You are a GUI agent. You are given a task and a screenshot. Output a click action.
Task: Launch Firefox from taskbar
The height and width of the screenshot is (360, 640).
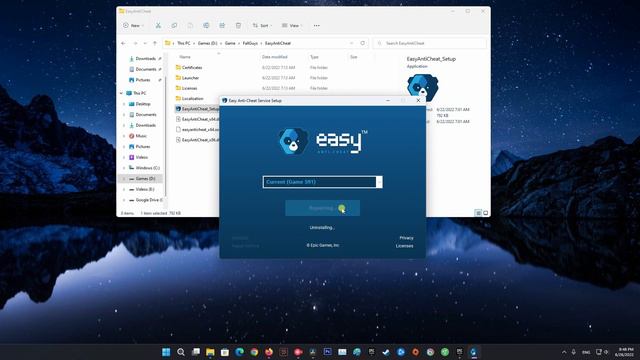point(269,352)
